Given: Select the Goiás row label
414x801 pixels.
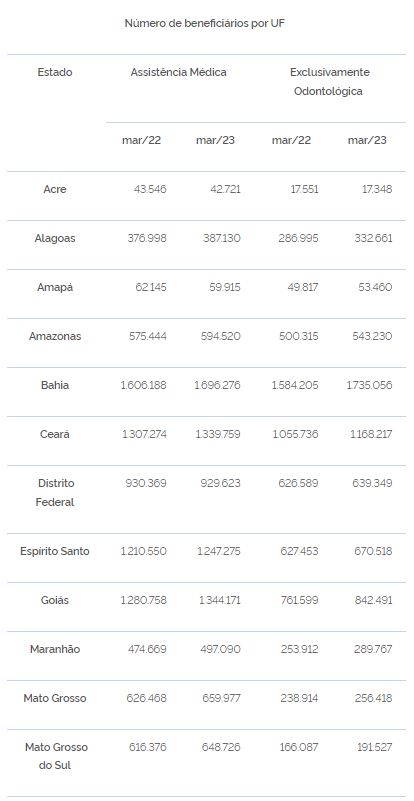Looking at the screenshot, I should (55, 600).
